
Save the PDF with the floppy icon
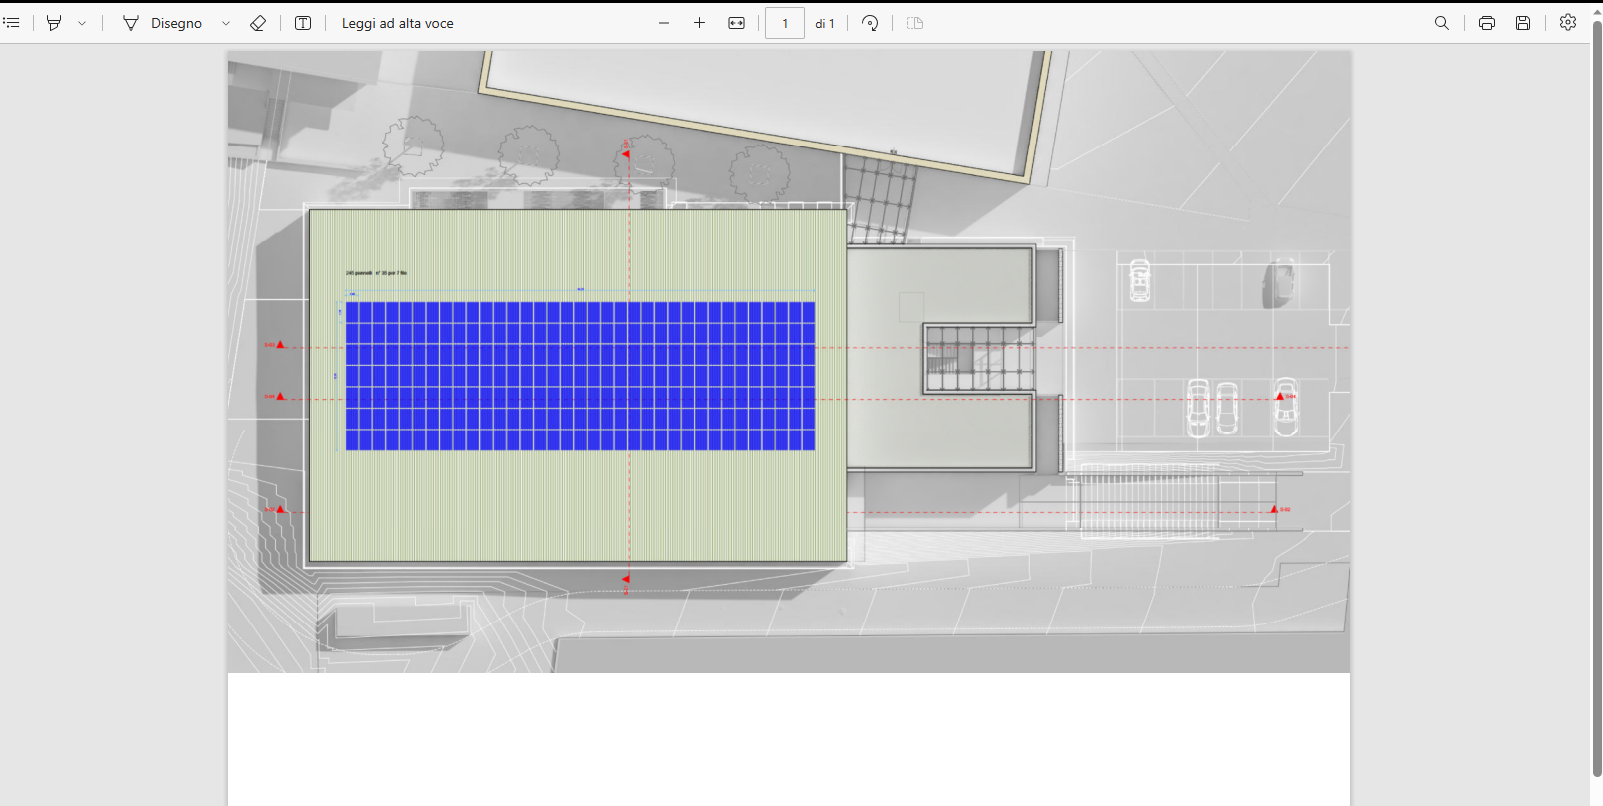coord(1523,23)
